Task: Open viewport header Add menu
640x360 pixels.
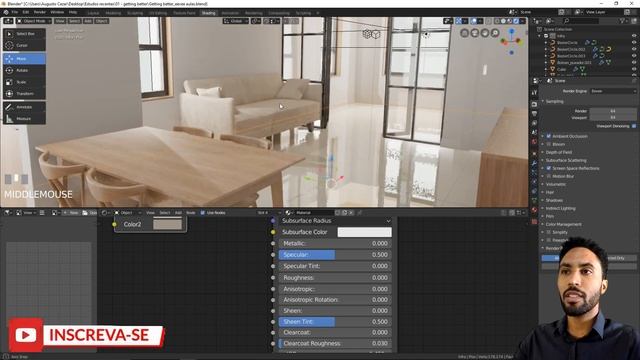Action: (88, 21)
